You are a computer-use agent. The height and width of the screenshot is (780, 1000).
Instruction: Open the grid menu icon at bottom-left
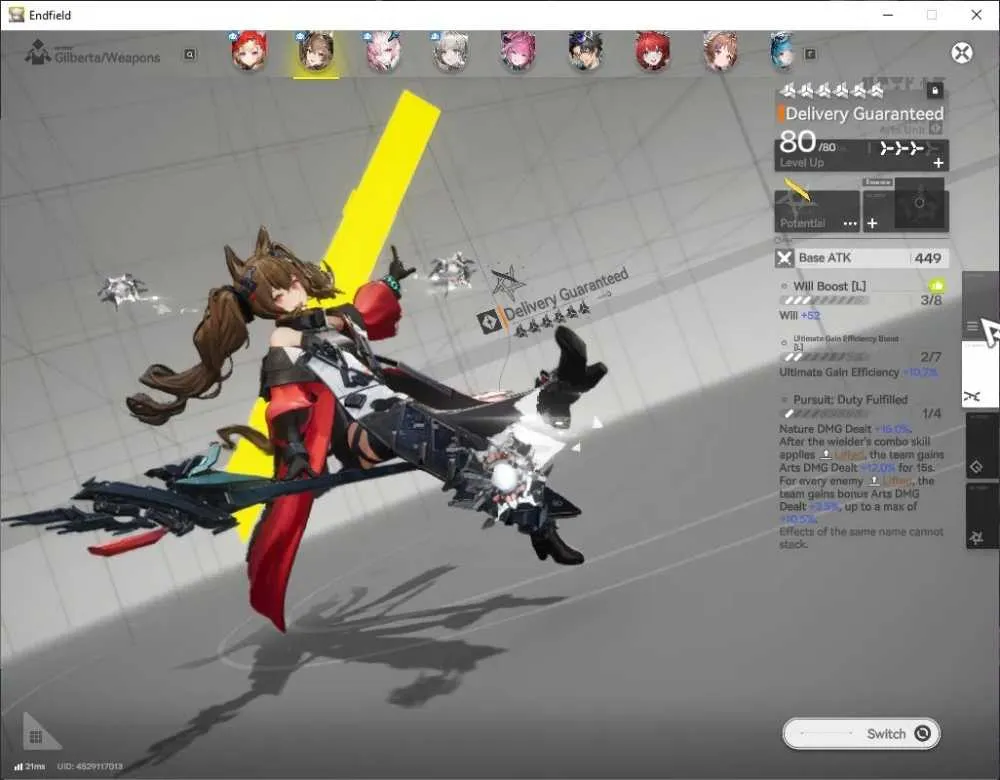click(x=36, y=737)
